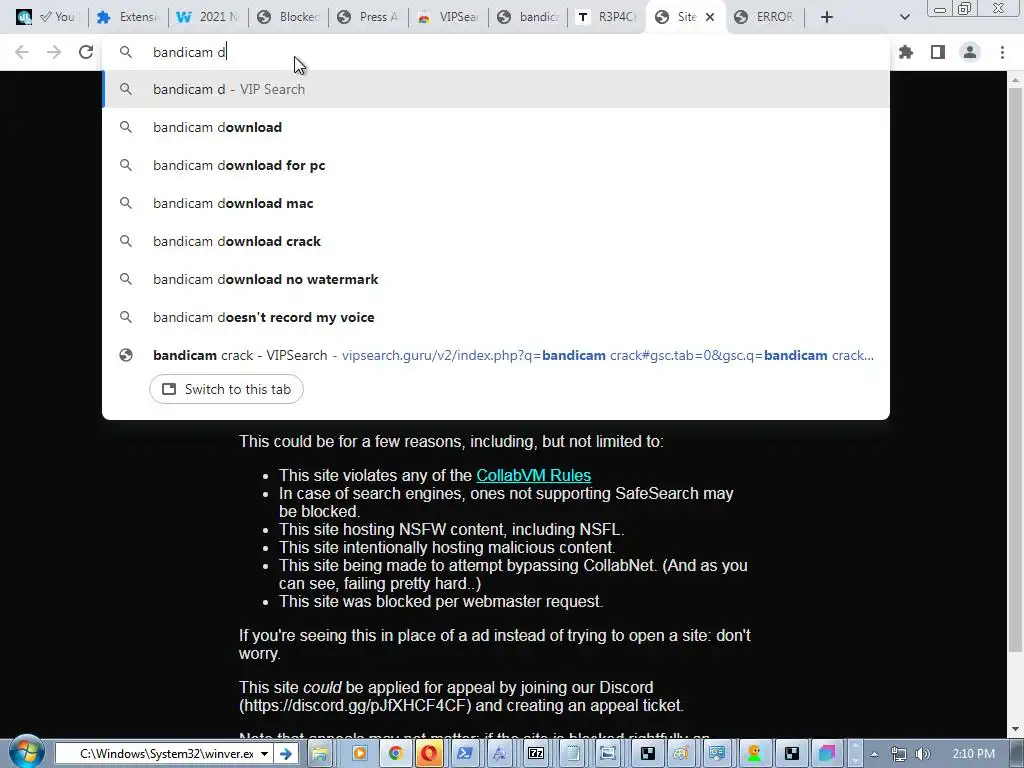This screenshot has width=1024, height=768.
Task: Choose 'bandicam download crack' suggestion
Action: [496, 241]
